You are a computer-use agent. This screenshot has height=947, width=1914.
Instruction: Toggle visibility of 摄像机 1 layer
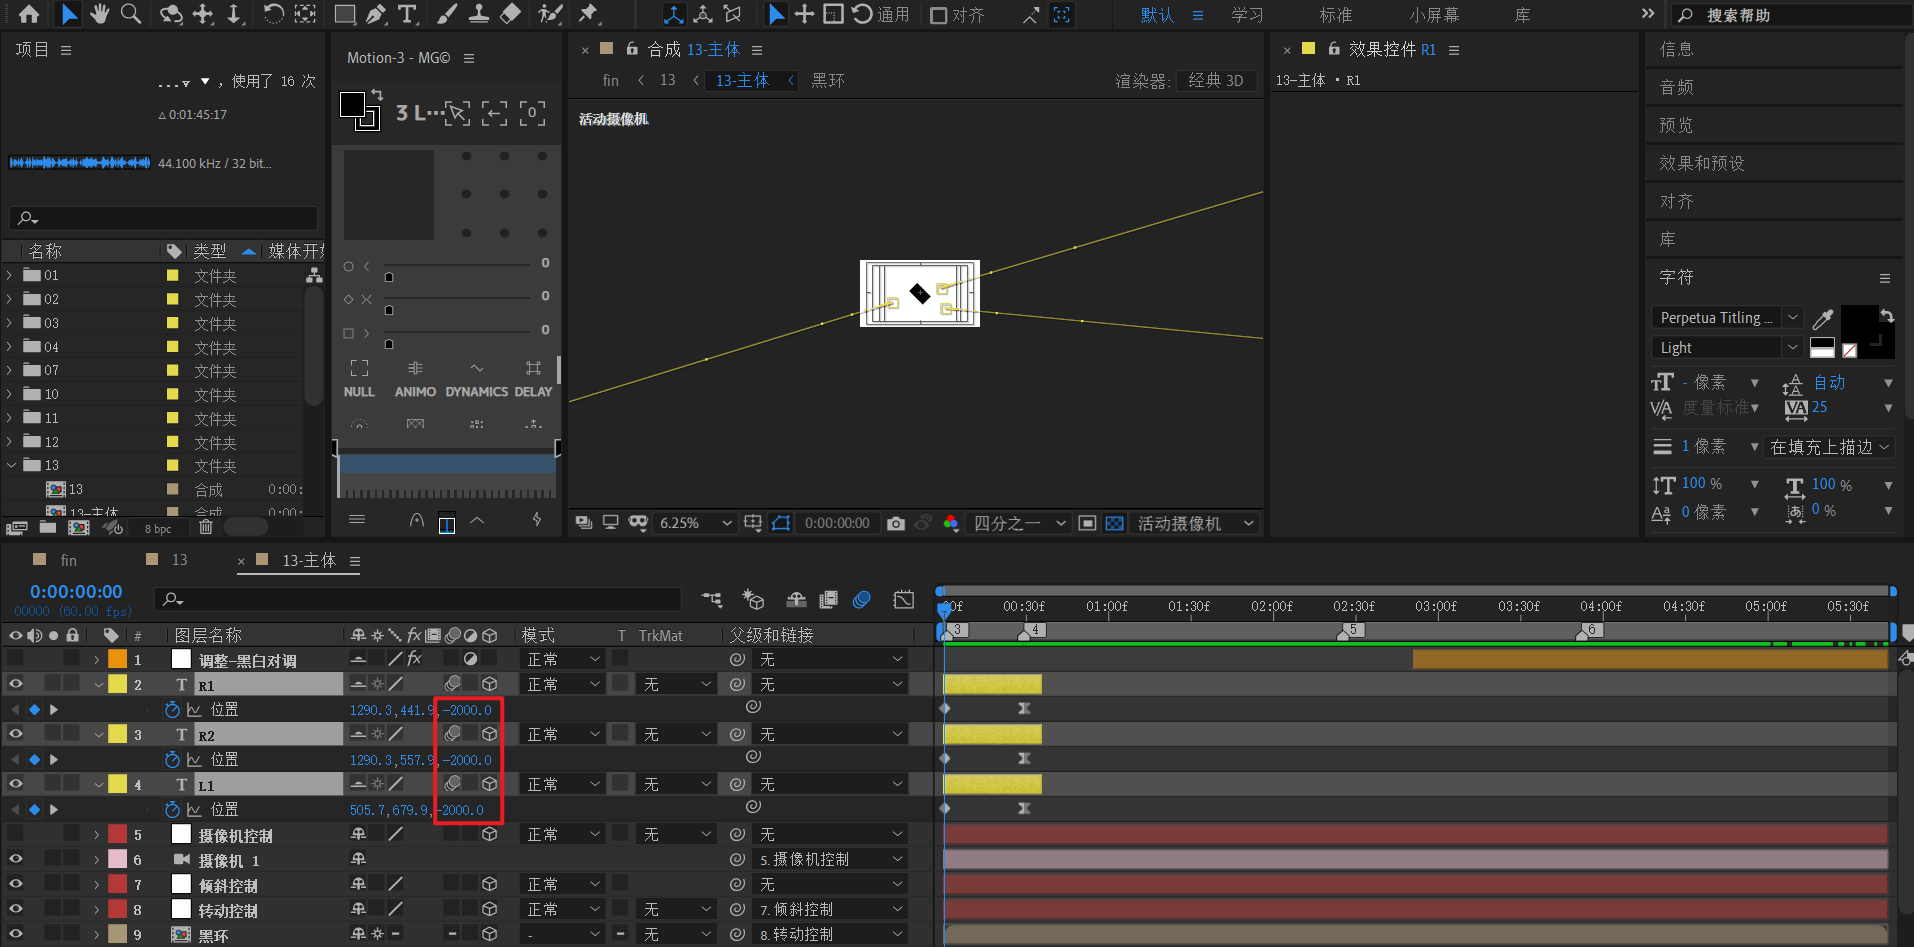coord(16,859)
